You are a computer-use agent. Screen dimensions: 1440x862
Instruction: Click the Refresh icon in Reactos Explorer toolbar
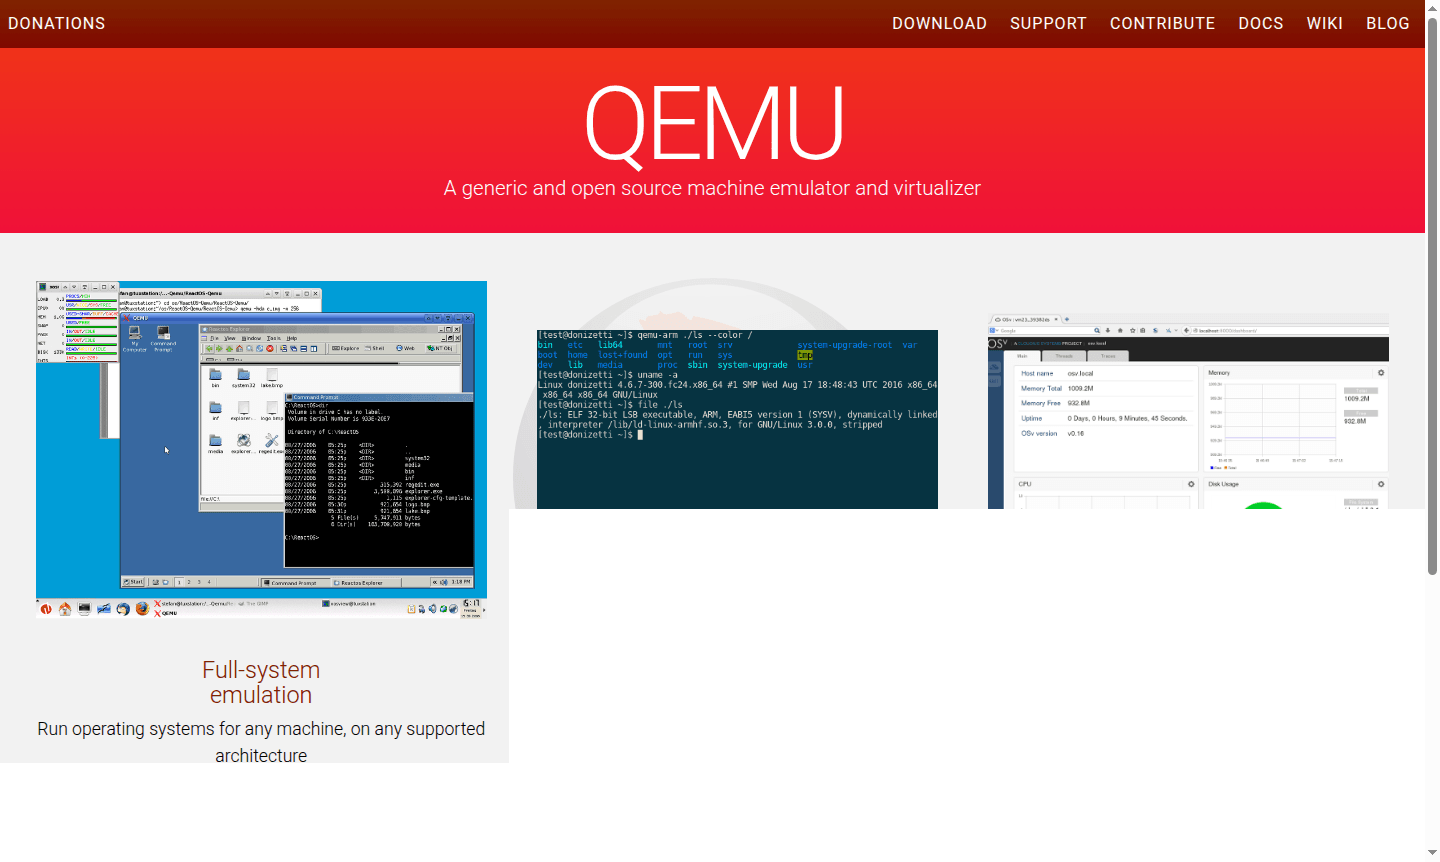[261, 348]
